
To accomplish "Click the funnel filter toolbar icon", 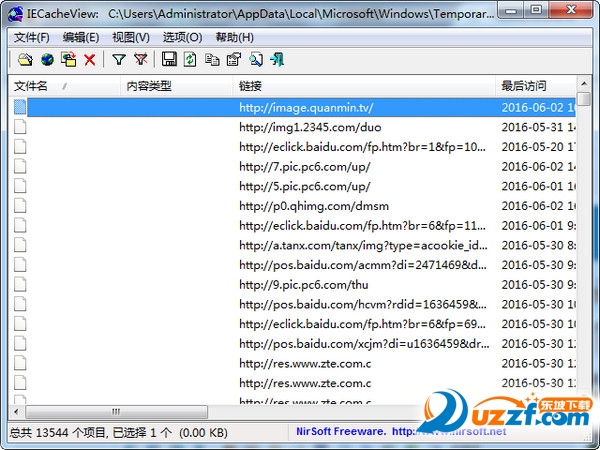I will click(x=119, y=60).
